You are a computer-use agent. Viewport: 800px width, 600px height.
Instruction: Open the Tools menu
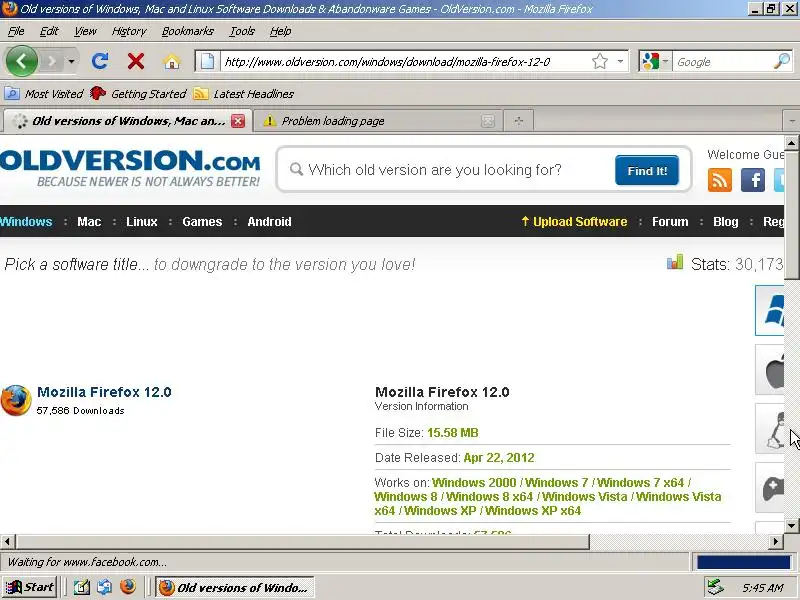[242, 32]
